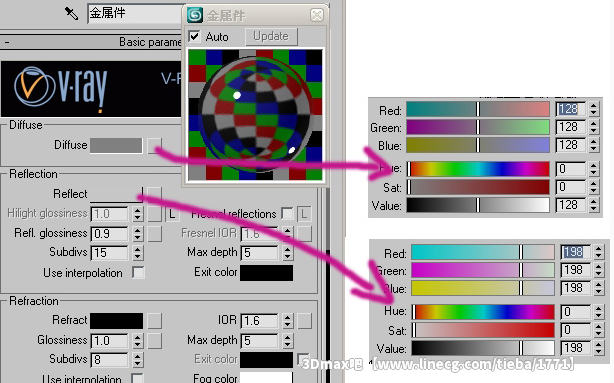Adjust the Value 128 spinner
Viewport: 614px width, 383px height.
(594, 205)
